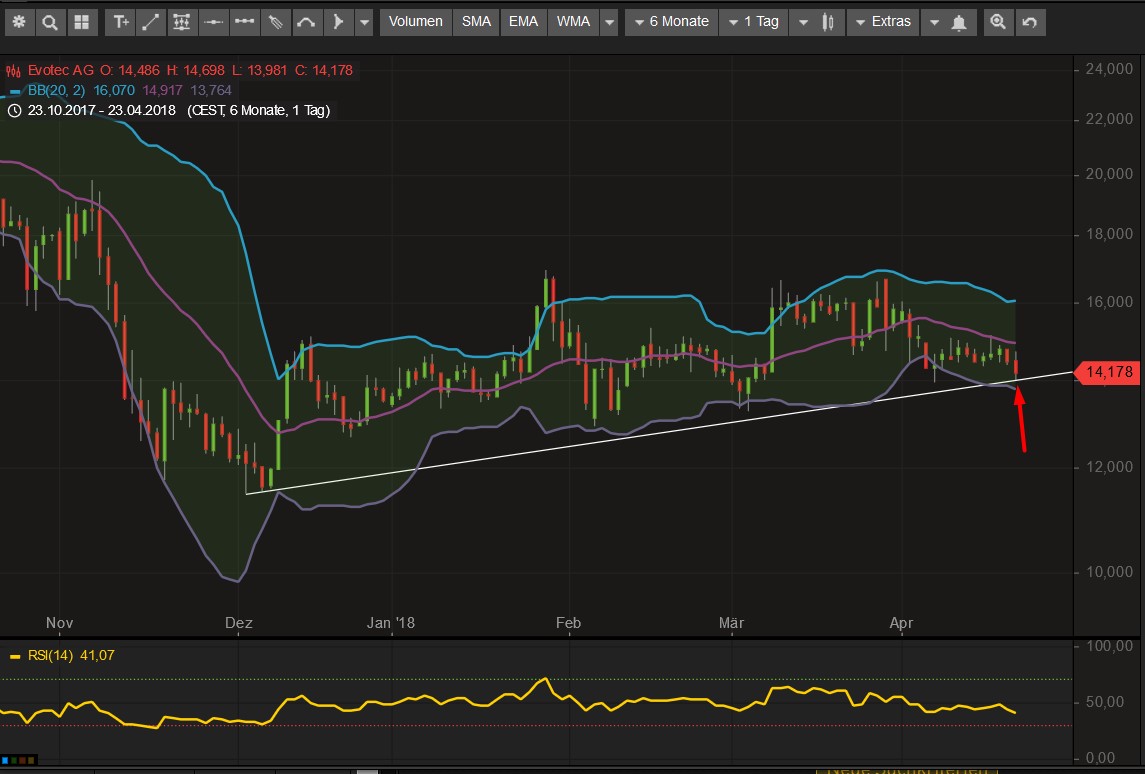The image size is (1145, 774).
Task: Select the trend line drawing tool
Action: [151, 22]
